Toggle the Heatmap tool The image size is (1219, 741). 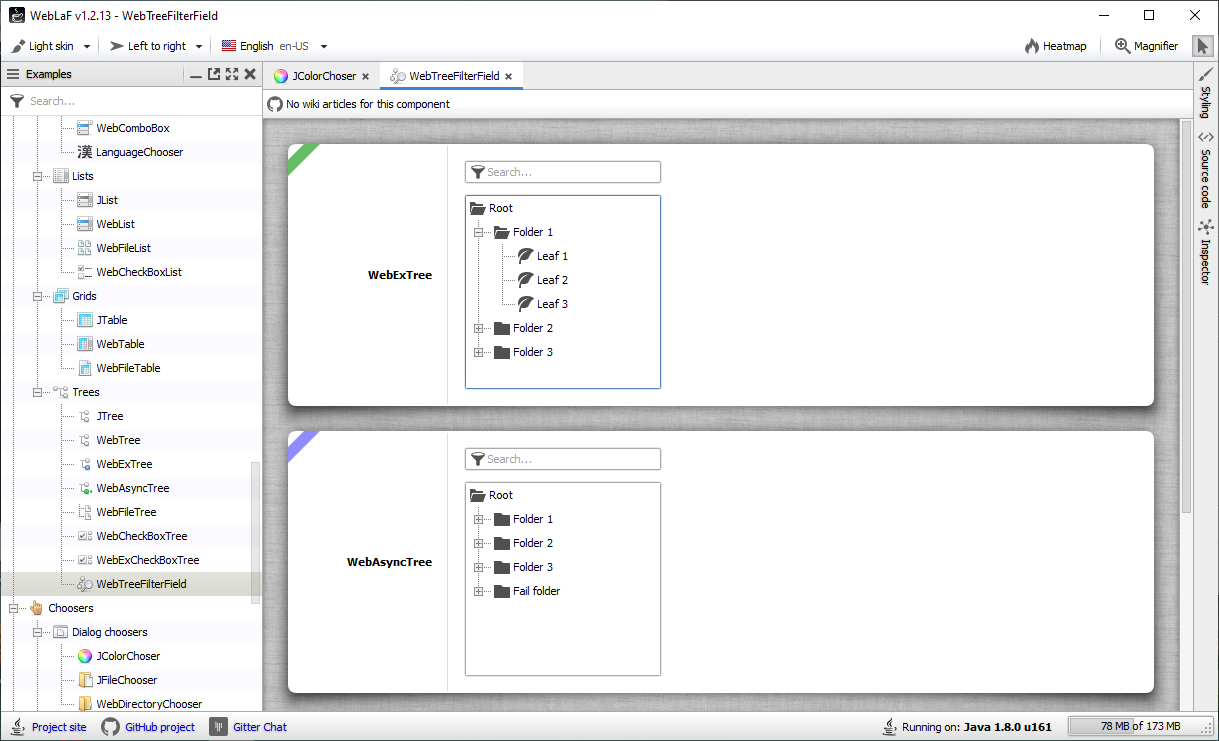tap(1055, 46)
